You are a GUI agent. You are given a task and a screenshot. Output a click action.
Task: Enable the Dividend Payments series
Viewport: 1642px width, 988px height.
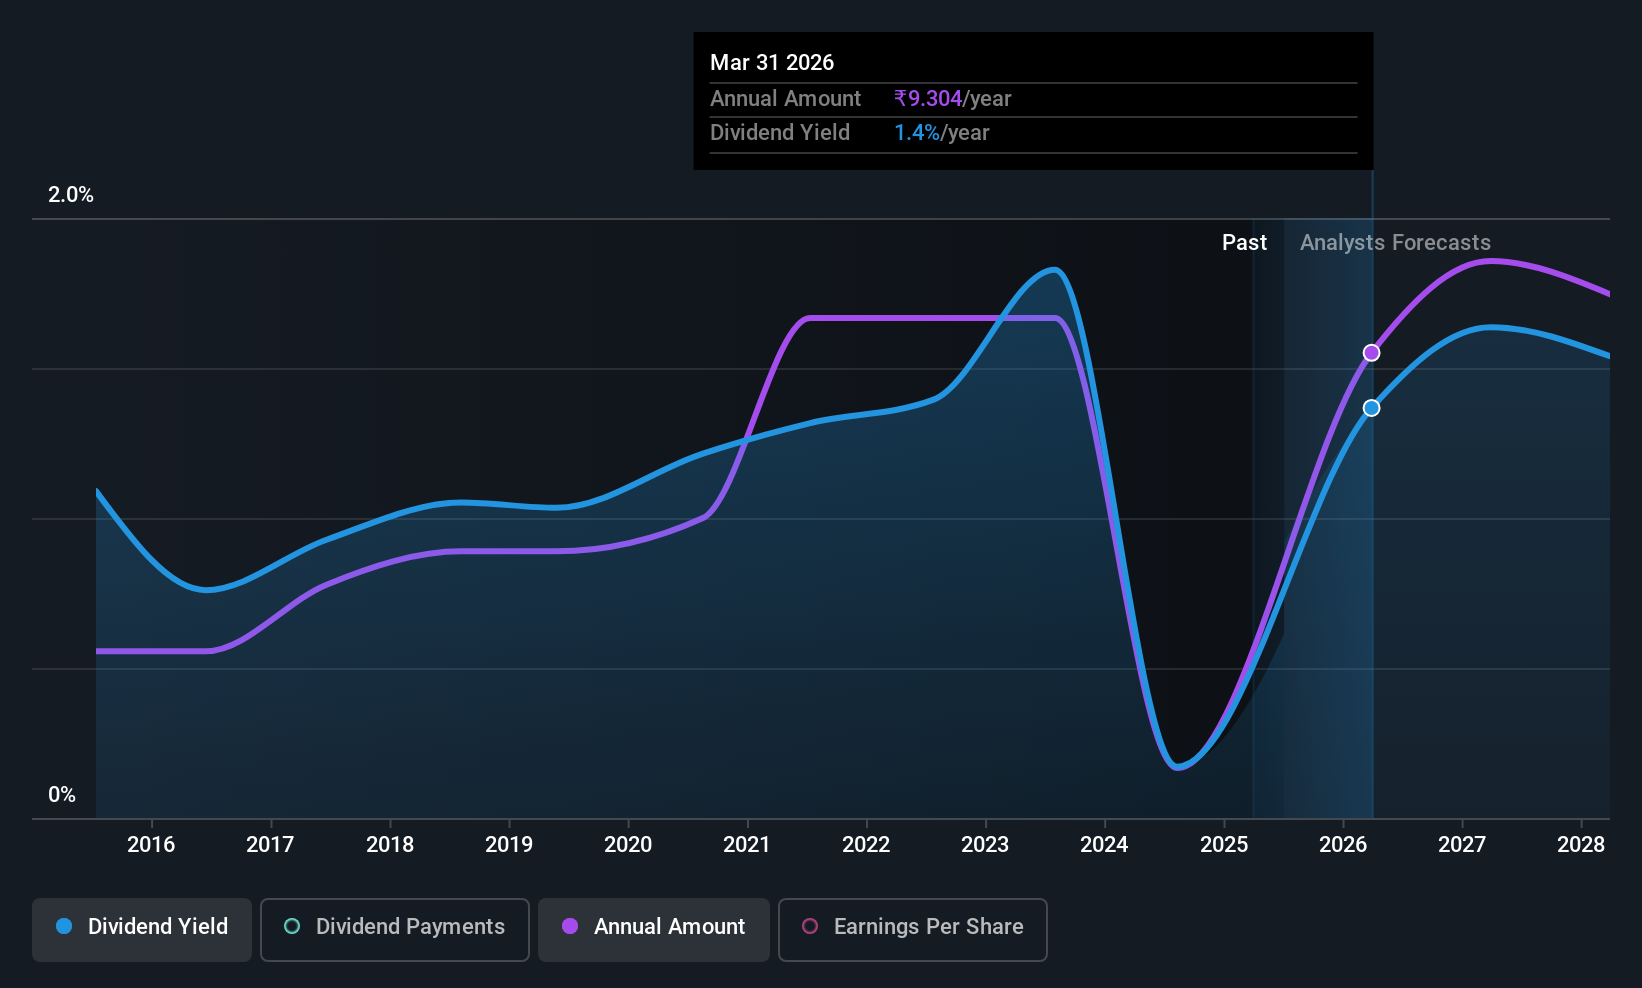(x=395, y=930)
